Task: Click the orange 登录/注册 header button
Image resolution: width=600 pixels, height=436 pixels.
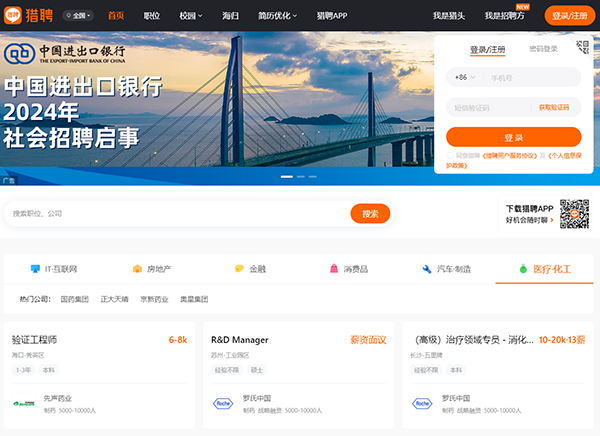Action: tap(570, 16)
